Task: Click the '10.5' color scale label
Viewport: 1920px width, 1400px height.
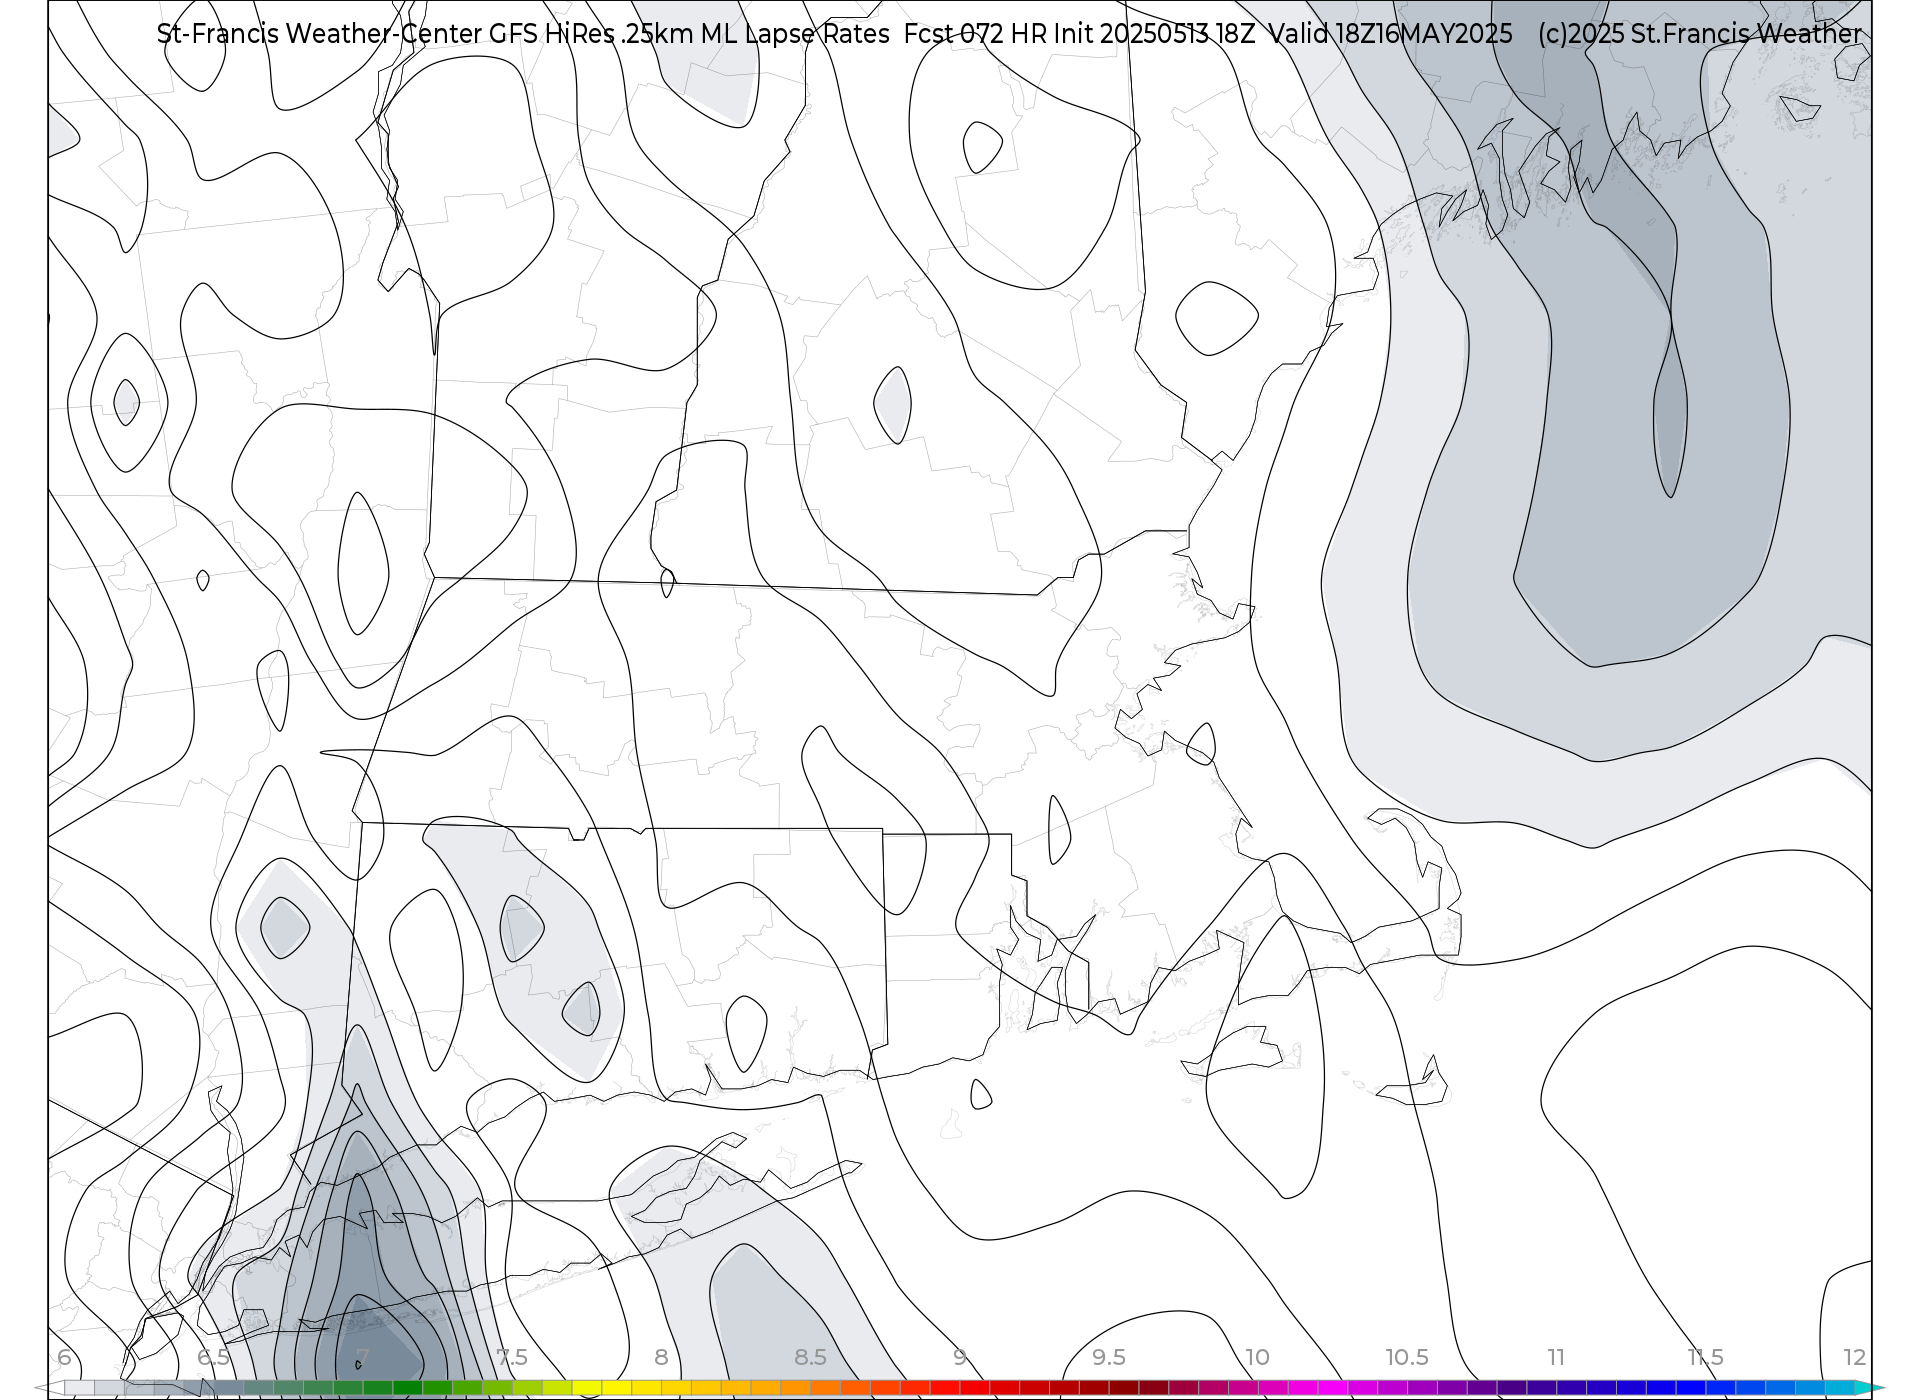Action: pyautogui.click(x=1406, y=1357)
